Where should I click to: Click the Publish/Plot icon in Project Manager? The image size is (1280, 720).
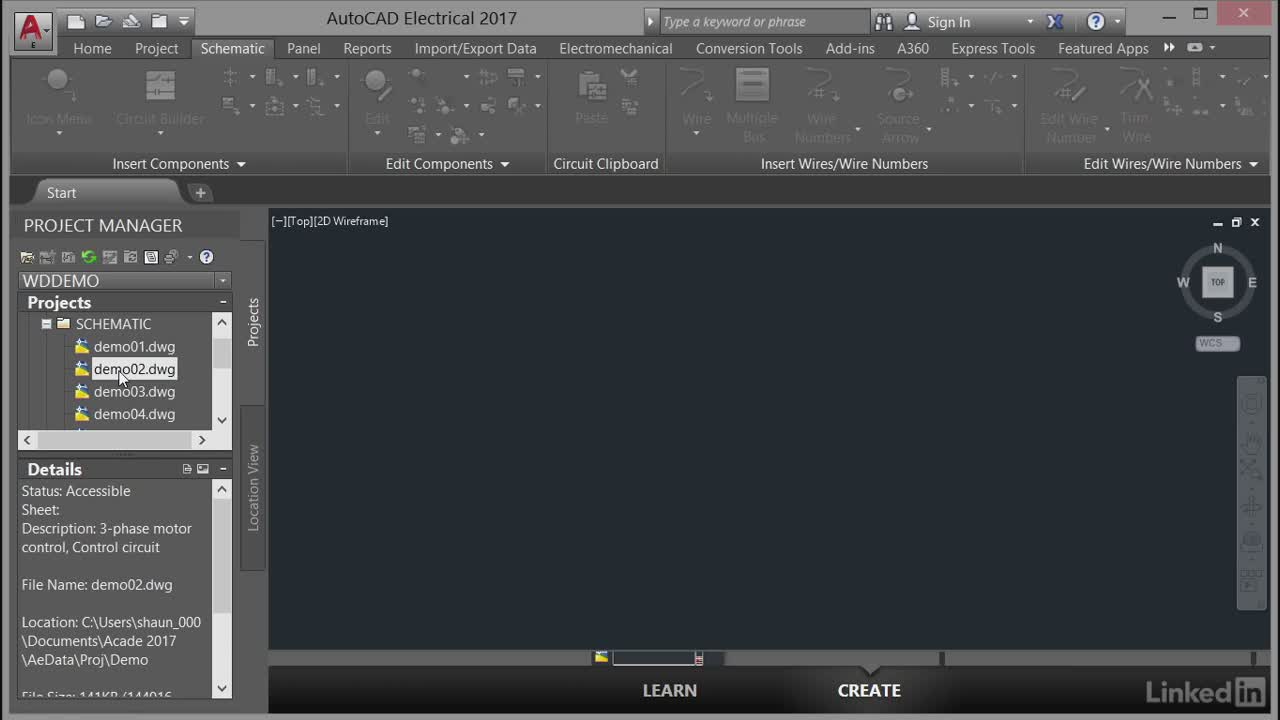coord(172,257)
